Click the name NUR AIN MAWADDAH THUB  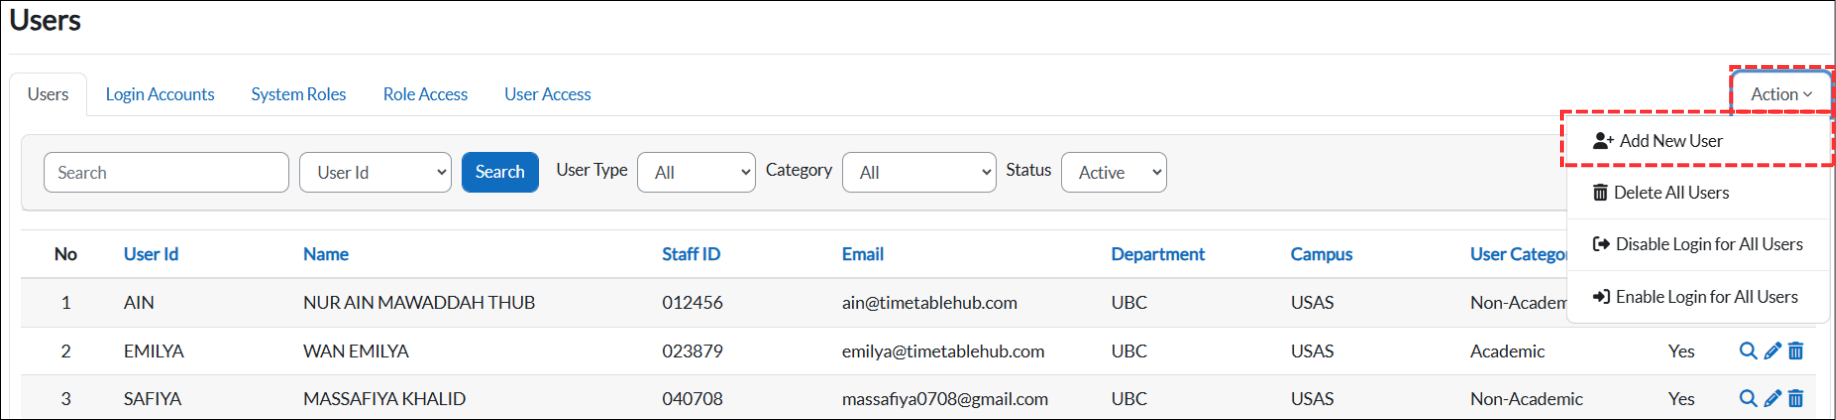419,302
